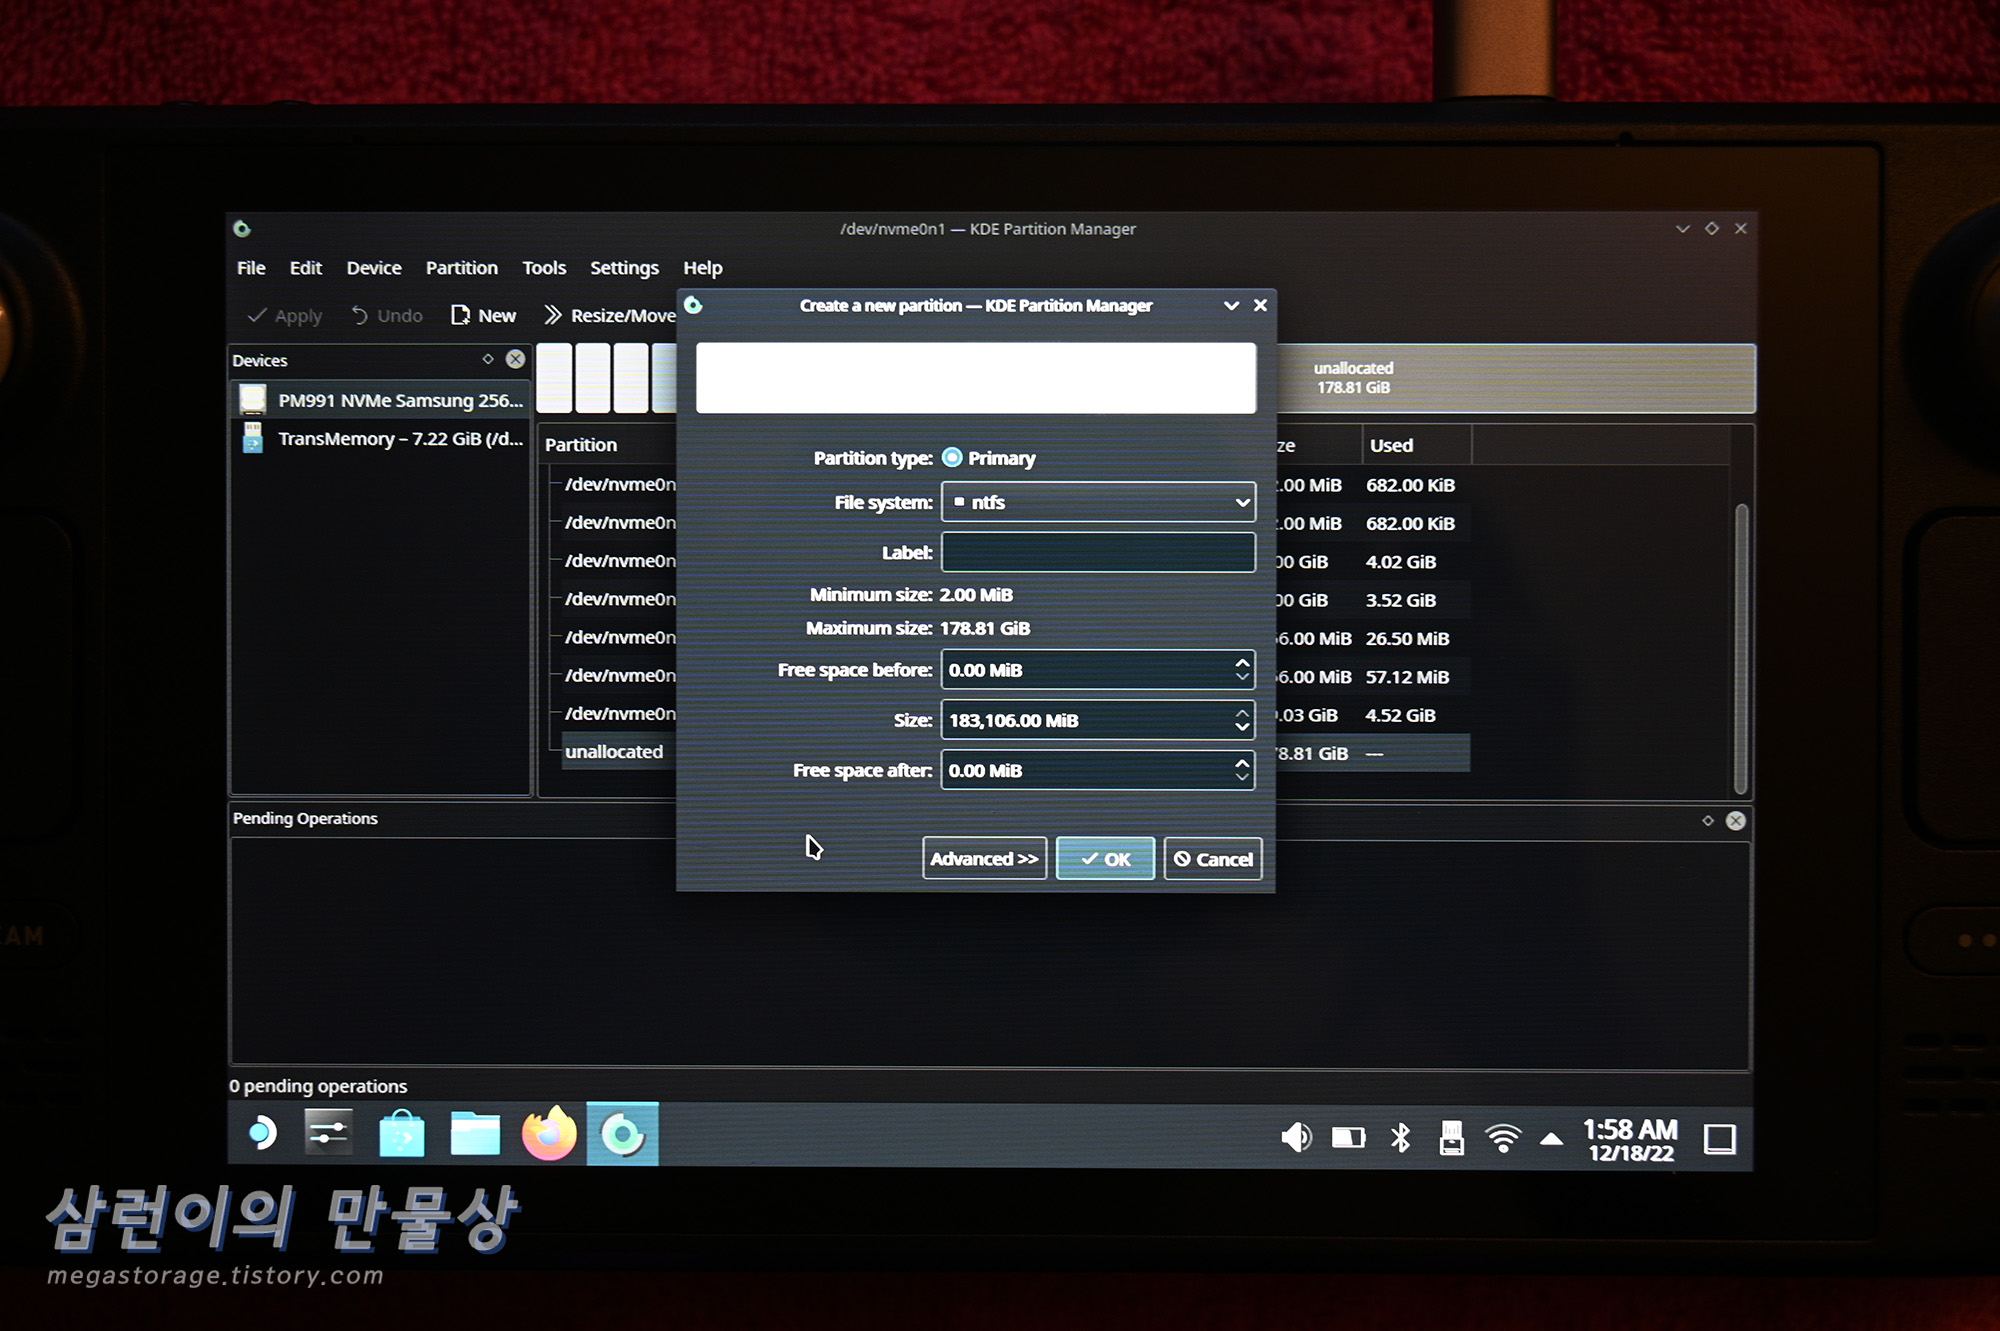The width and height of the screenshot is (2000, 1331).
Task: Open the Discover store taskbar icon
Action: (x=402, y=1134)
